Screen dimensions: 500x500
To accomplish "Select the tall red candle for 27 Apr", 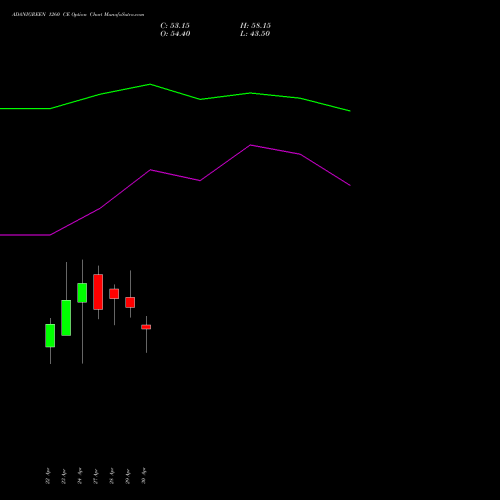I will pyautogui.click(x=98, y=292).
